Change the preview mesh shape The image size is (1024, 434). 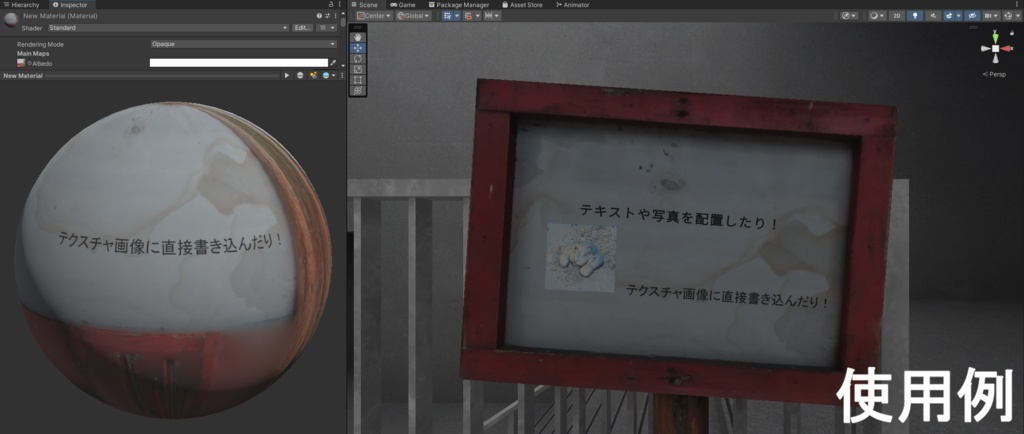(x=300, y=76)
